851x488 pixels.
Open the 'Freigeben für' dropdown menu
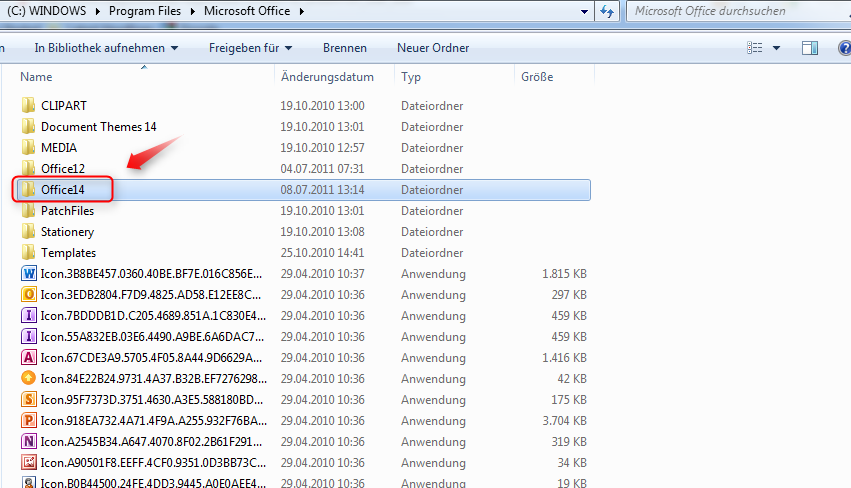pyautogui.click(x=250, y=48)
